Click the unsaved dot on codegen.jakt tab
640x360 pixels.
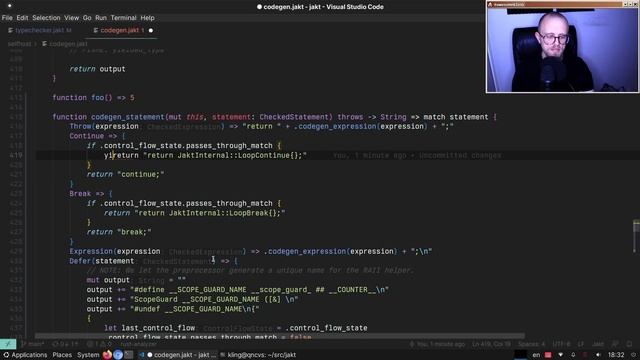click(151, 30)
